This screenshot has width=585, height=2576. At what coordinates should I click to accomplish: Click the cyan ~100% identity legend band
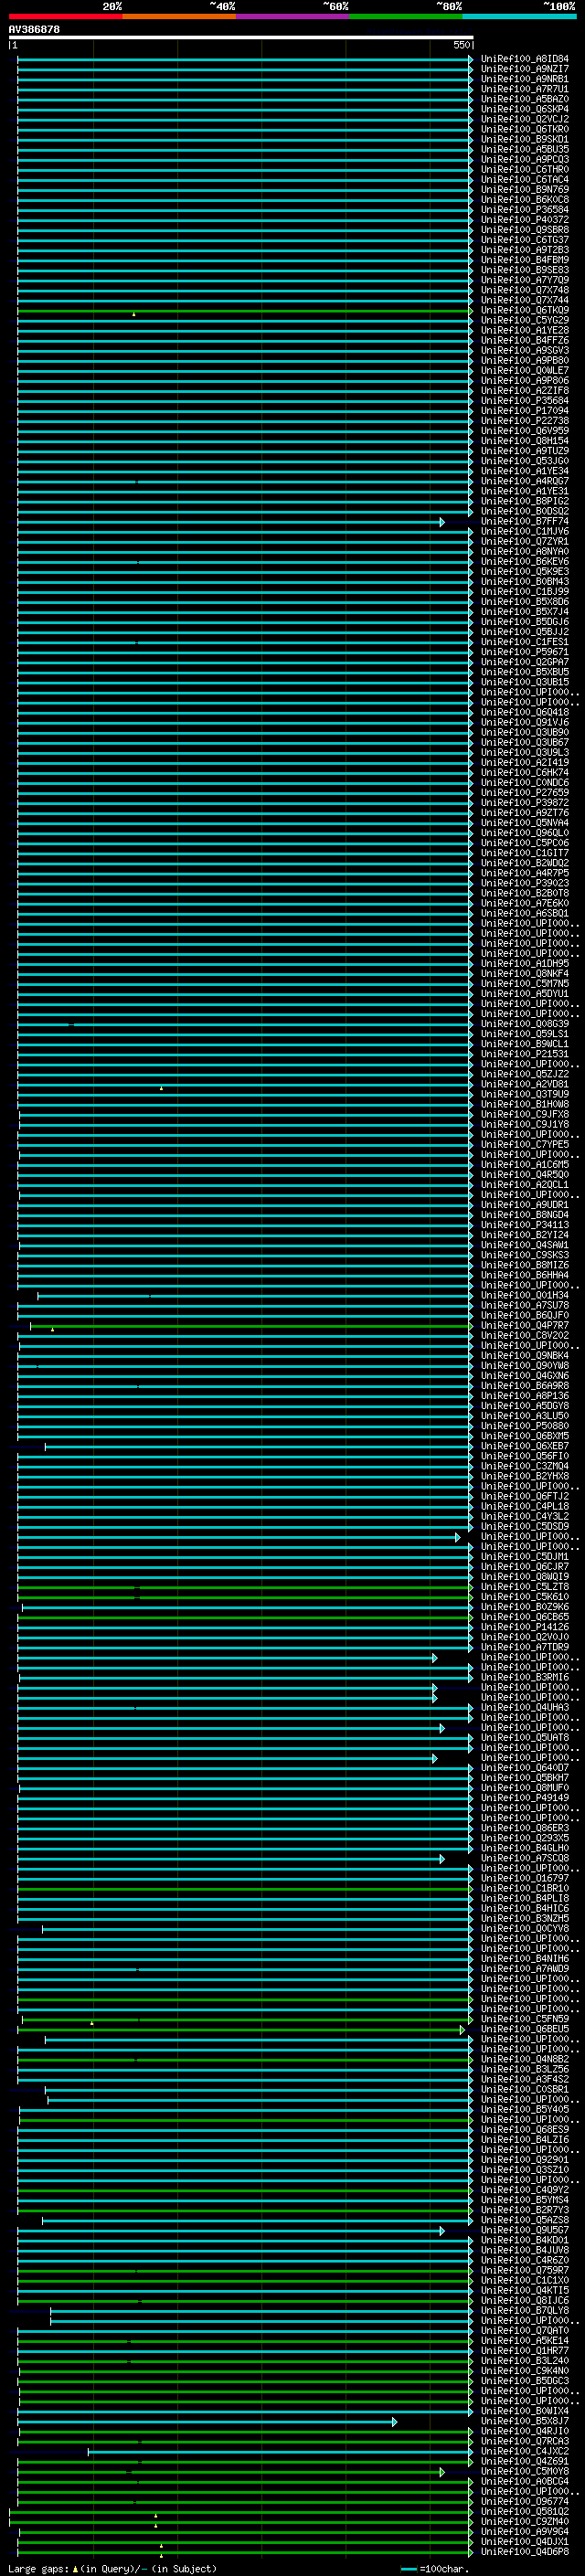coord(519,17)
